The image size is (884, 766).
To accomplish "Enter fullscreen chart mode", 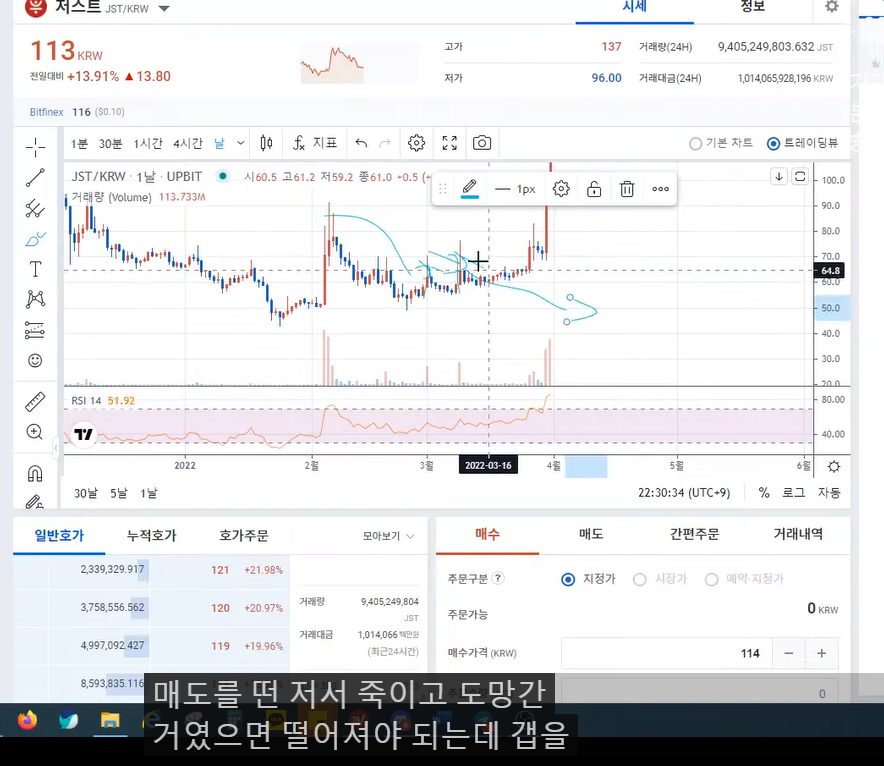I will (x=449, y=143).
